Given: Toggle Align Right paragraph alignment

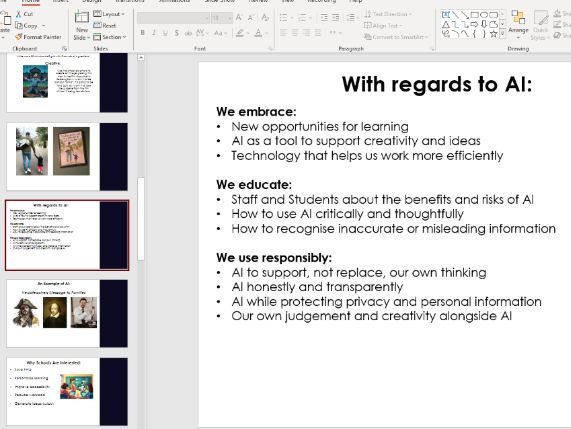Looking at the screenshot, I should (x=307, y=33).
